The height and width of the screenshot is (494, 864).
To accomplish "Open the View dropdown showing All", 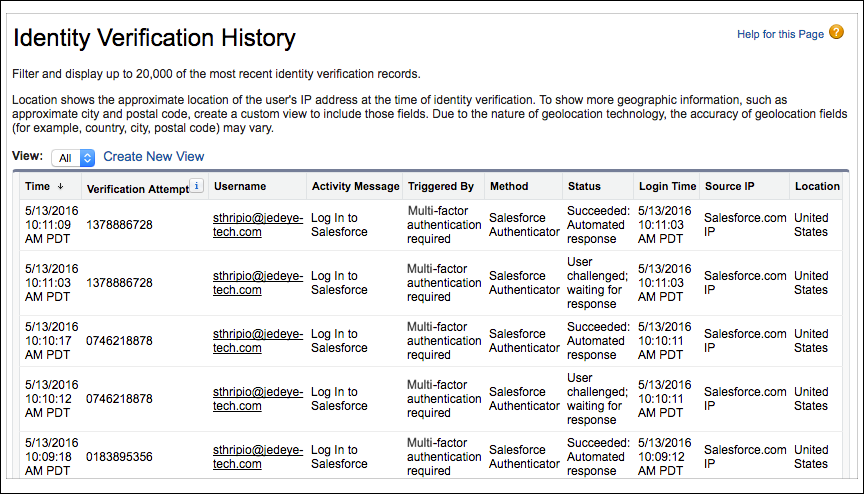I will (73, 158).
